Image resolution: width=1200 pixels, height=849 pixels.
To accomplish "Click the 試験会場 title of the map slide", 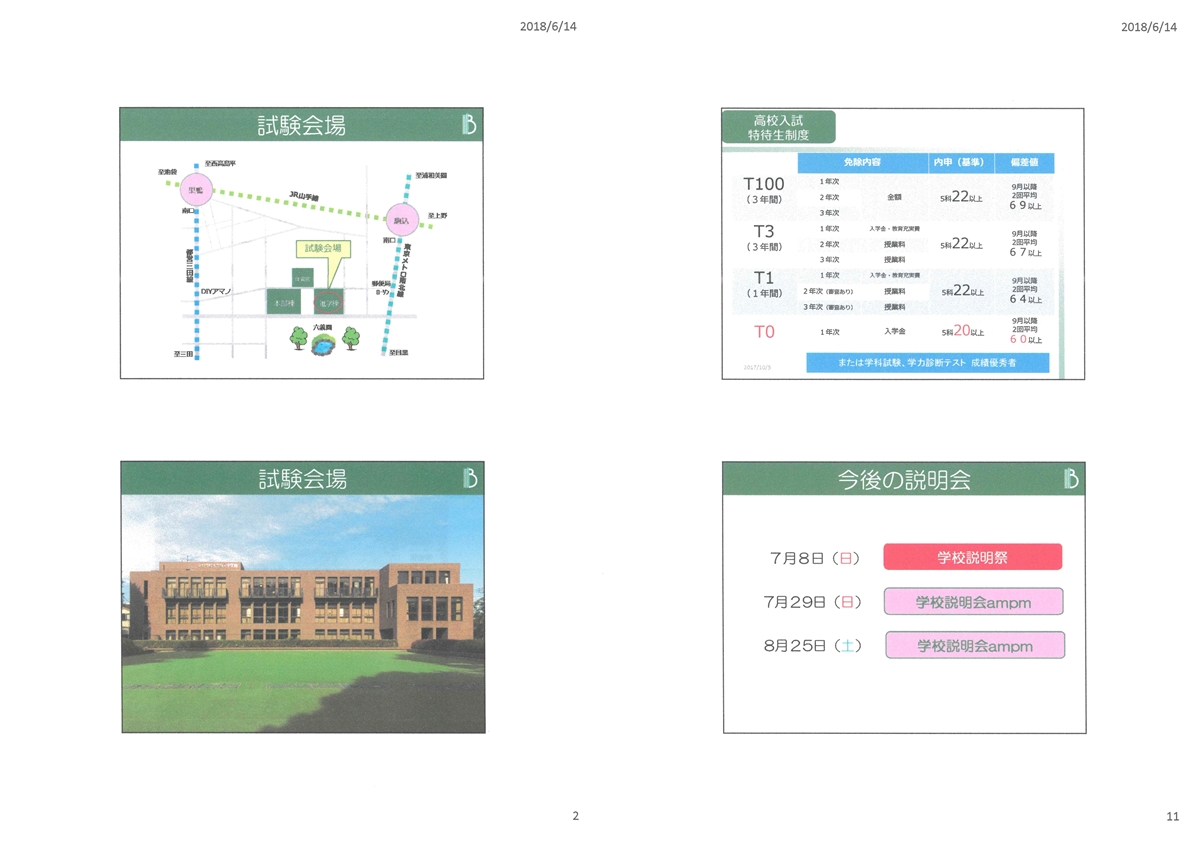I will [x=302, y=125].
